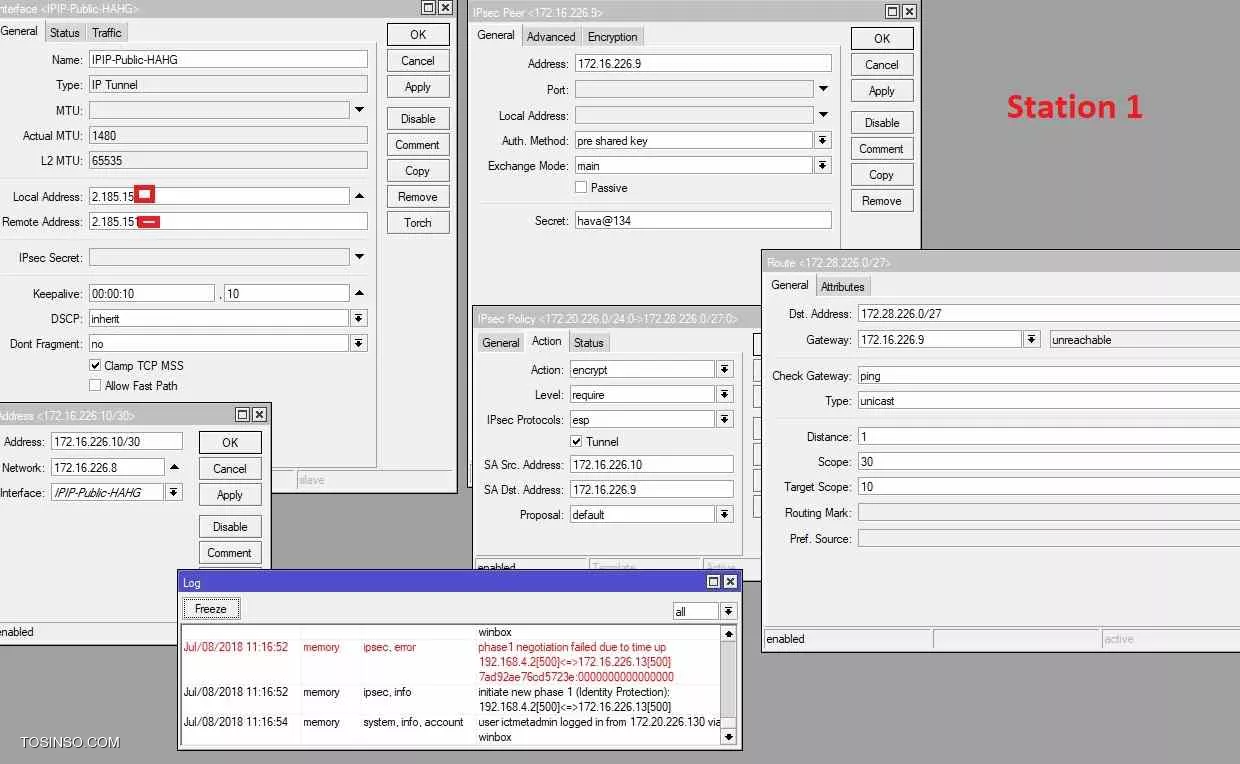Image resolution: width=1240 pixels, height=764 pixels.
Task: Open Auth. Method dropdown
Action: pos(823,140)
